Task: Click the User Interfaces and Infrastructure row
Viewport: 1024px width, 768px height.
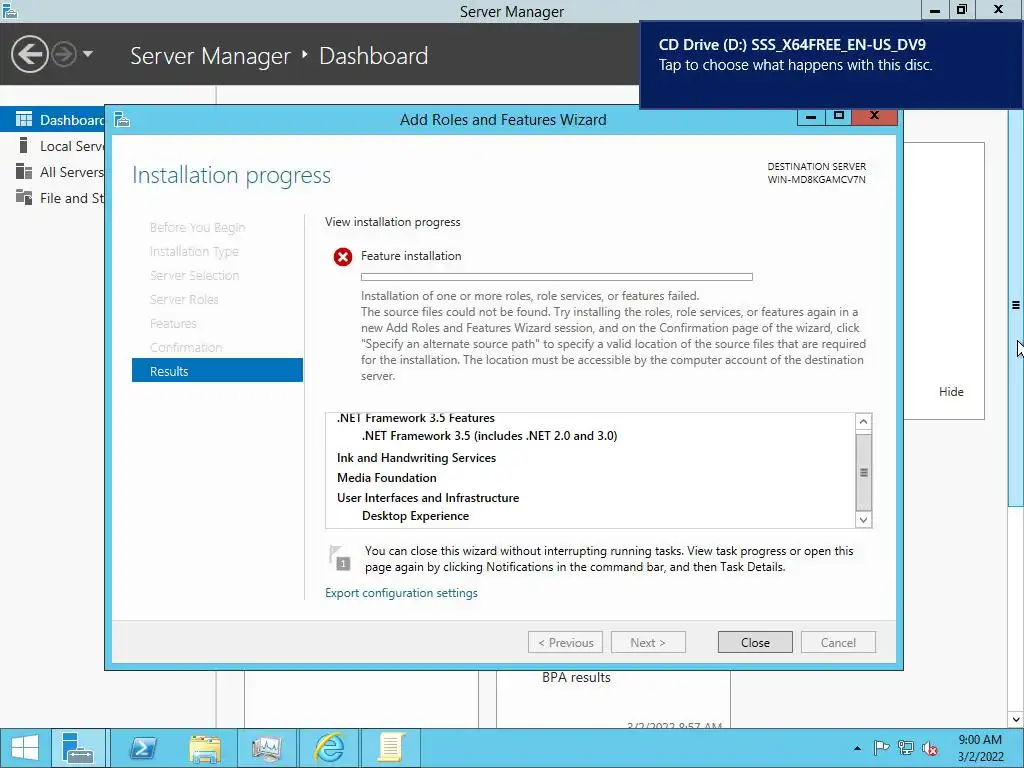Action: (428, 498)
